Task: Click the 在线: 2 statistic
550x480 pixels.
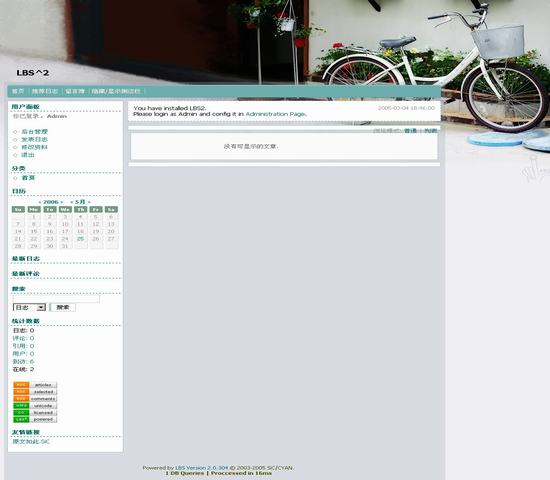Action: (24, 369)
